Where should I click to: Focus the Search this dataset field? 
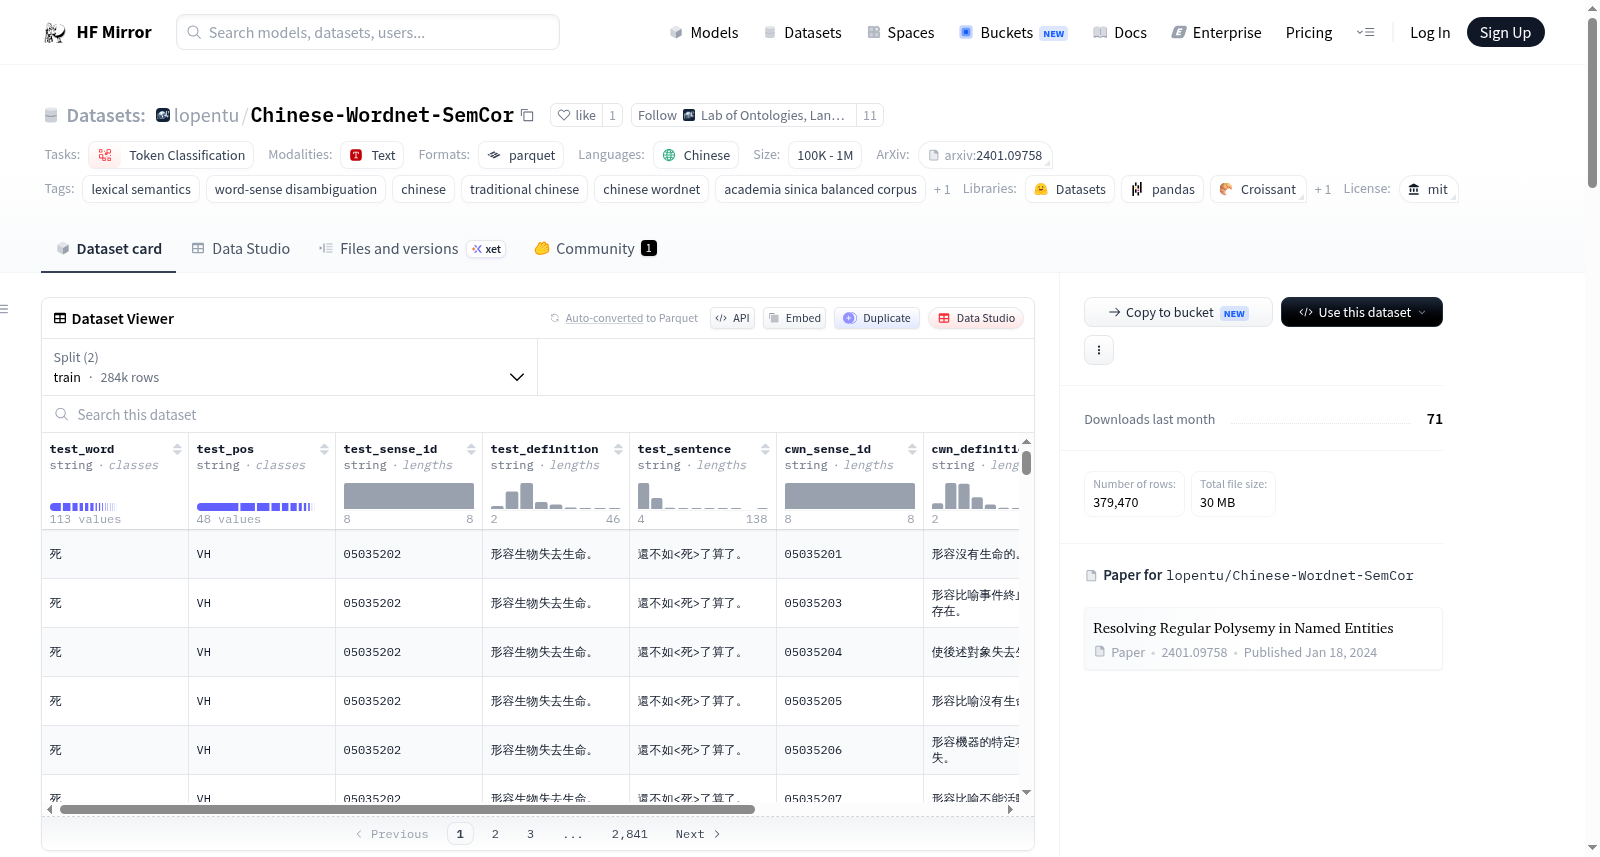pyautogui.click(x=538, y=415)
